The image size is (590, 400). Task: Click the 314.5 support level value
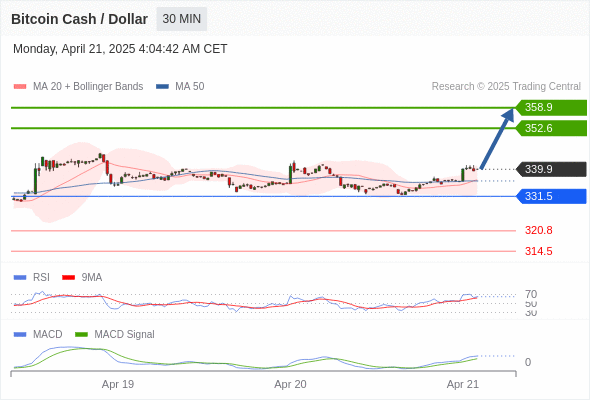[x=539, y=251]
